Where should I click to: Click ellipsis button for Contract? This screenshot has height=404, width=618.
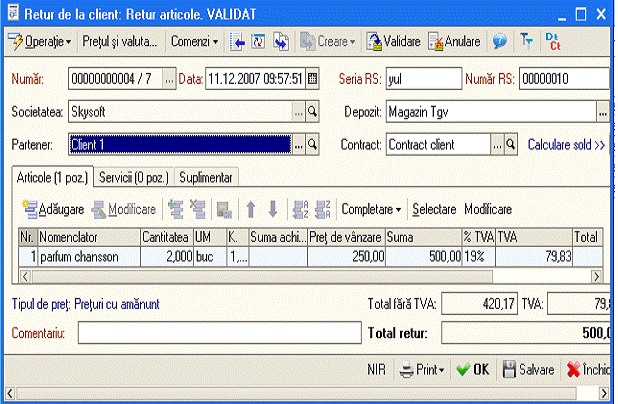[x=497, y=145]
